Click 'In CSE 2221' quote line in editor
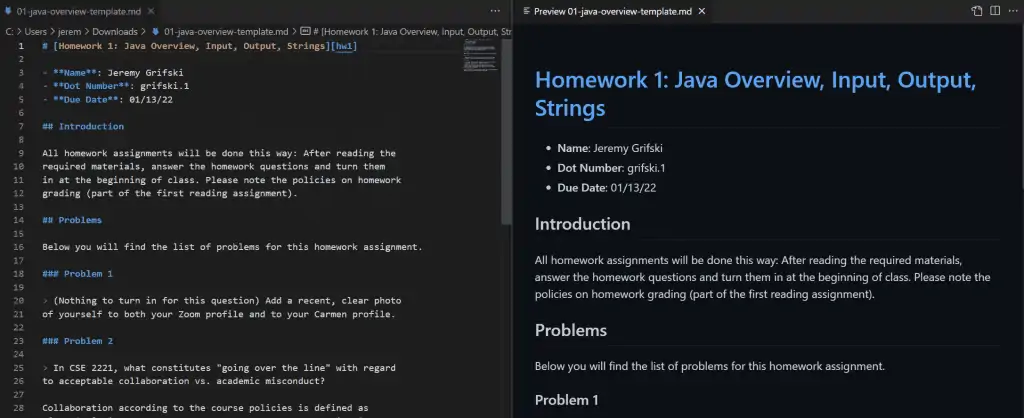 219,368
